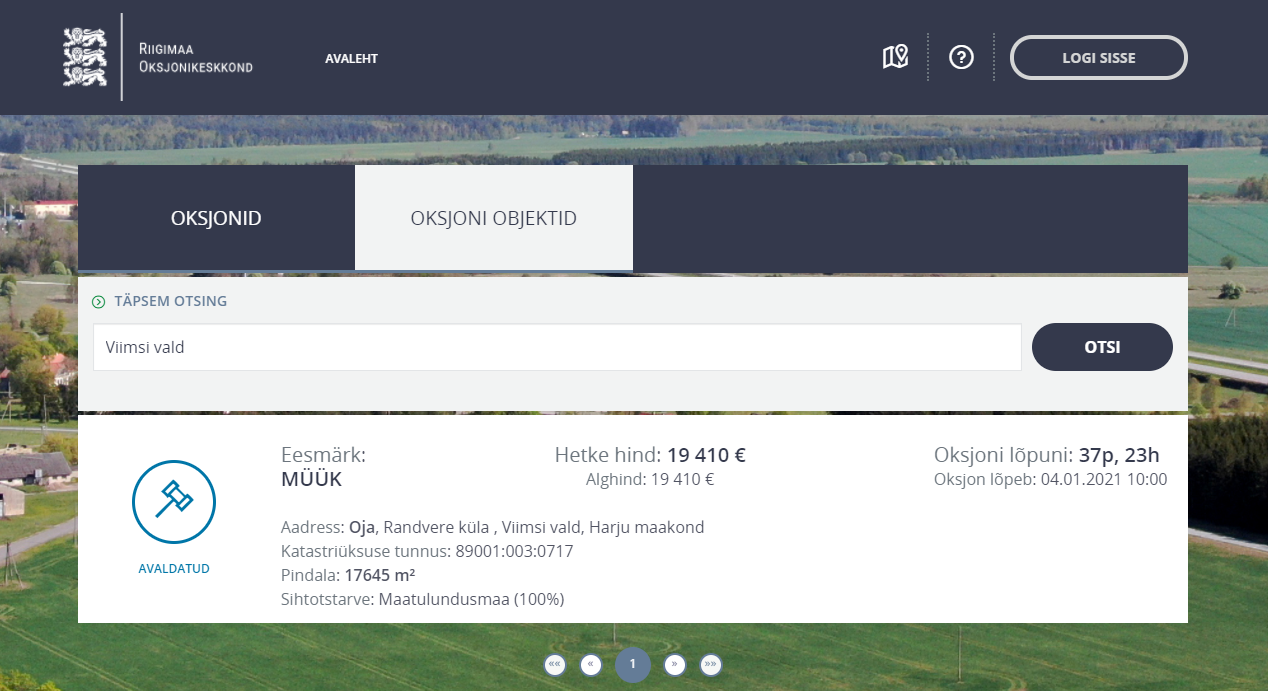Click the remaining time 37p, 23h
The image size is (1268, 691).
click(x=1119, y=455)
